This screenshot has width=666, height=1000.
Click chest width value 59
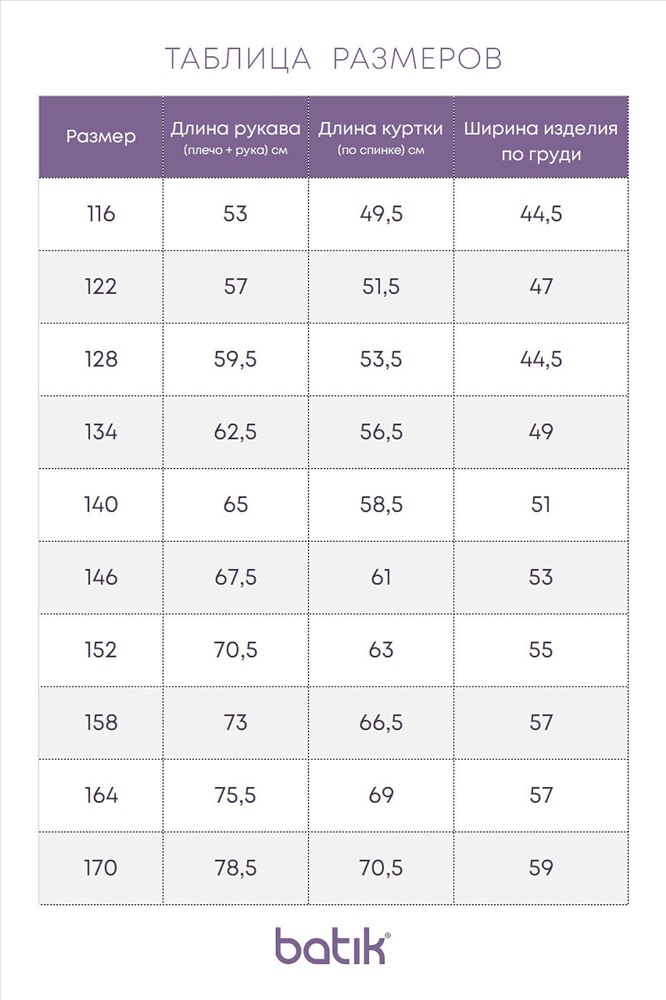tap(541, 868)
